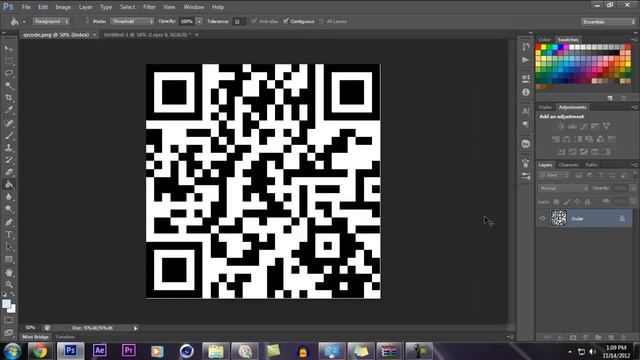
Task: Toggle lock transparent pixels in Layers panel
Action: [x=556, y=202]
